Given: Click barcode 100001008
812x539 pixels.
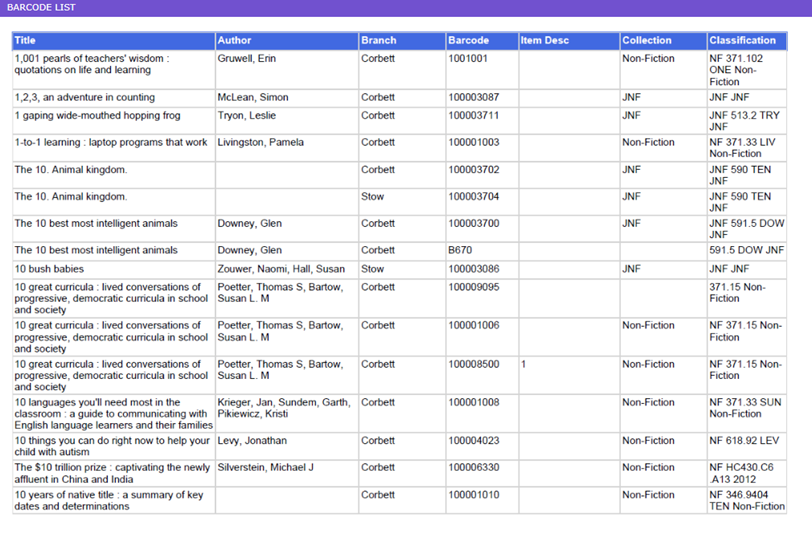Looking at the screenshot, I should tap(473, 402).
